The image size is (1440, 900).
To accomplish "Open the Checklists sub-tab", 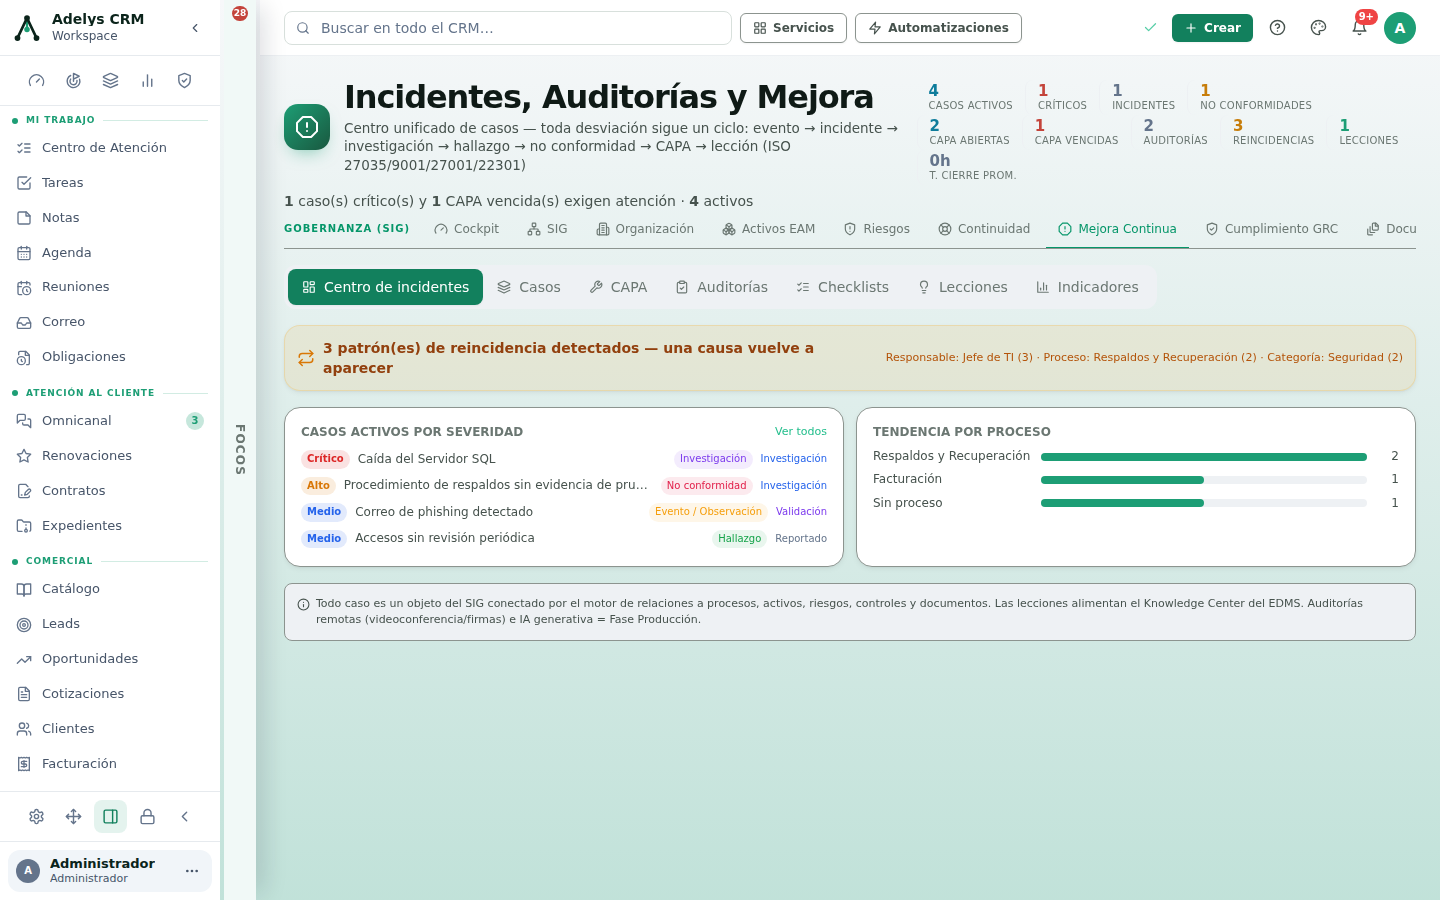I will [x=843, y=287].
